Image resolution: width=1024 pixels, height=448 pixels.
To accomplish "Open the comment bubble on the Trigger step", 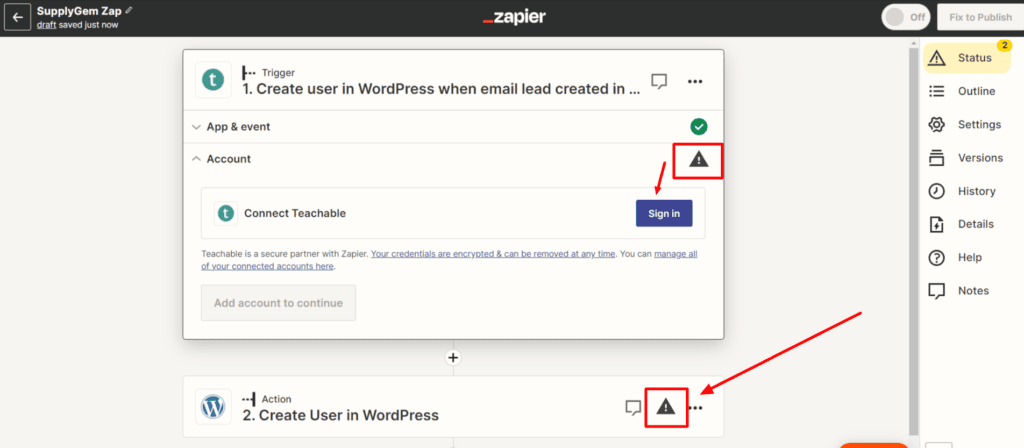I will coord(659,82).
